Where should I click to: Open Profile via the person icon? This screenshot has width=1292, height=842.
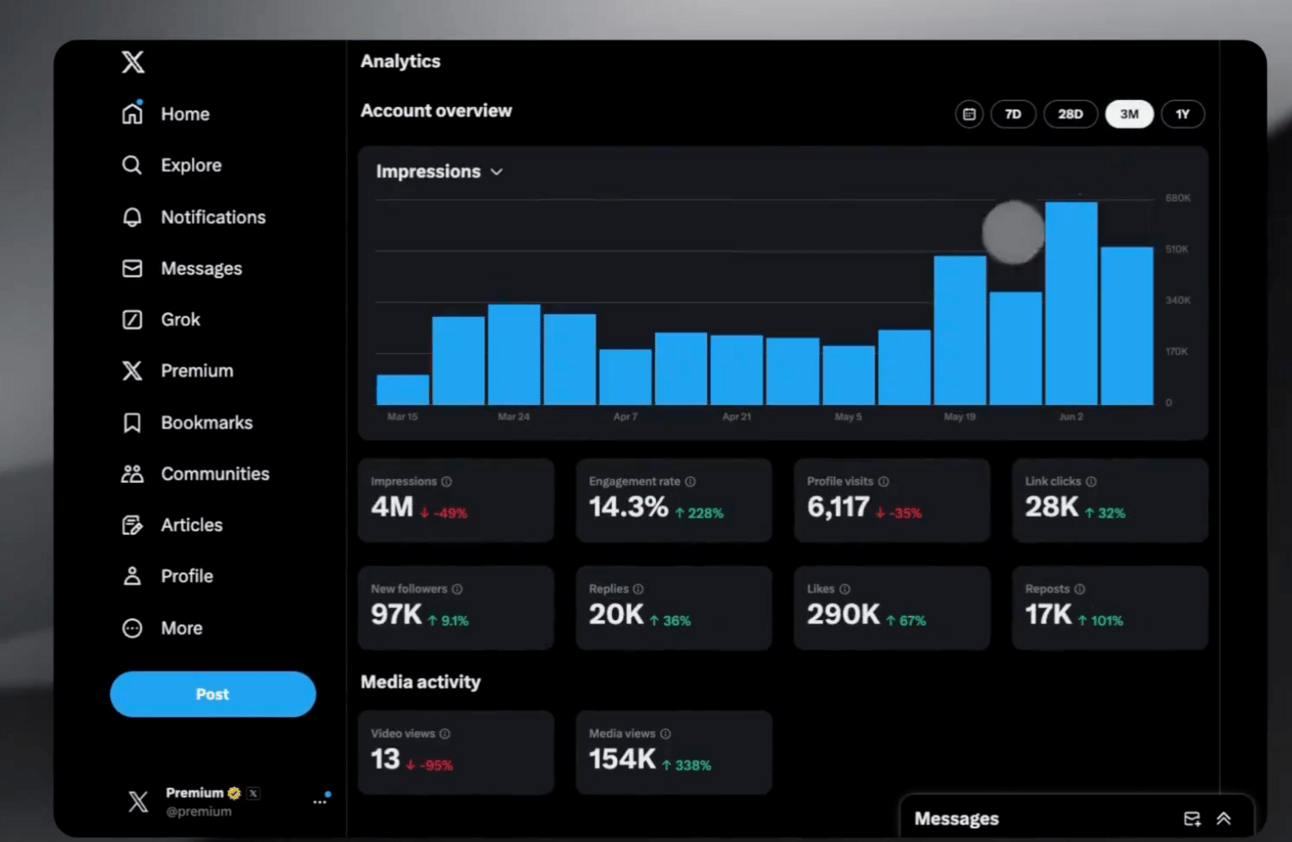click(x=132, y=576)
